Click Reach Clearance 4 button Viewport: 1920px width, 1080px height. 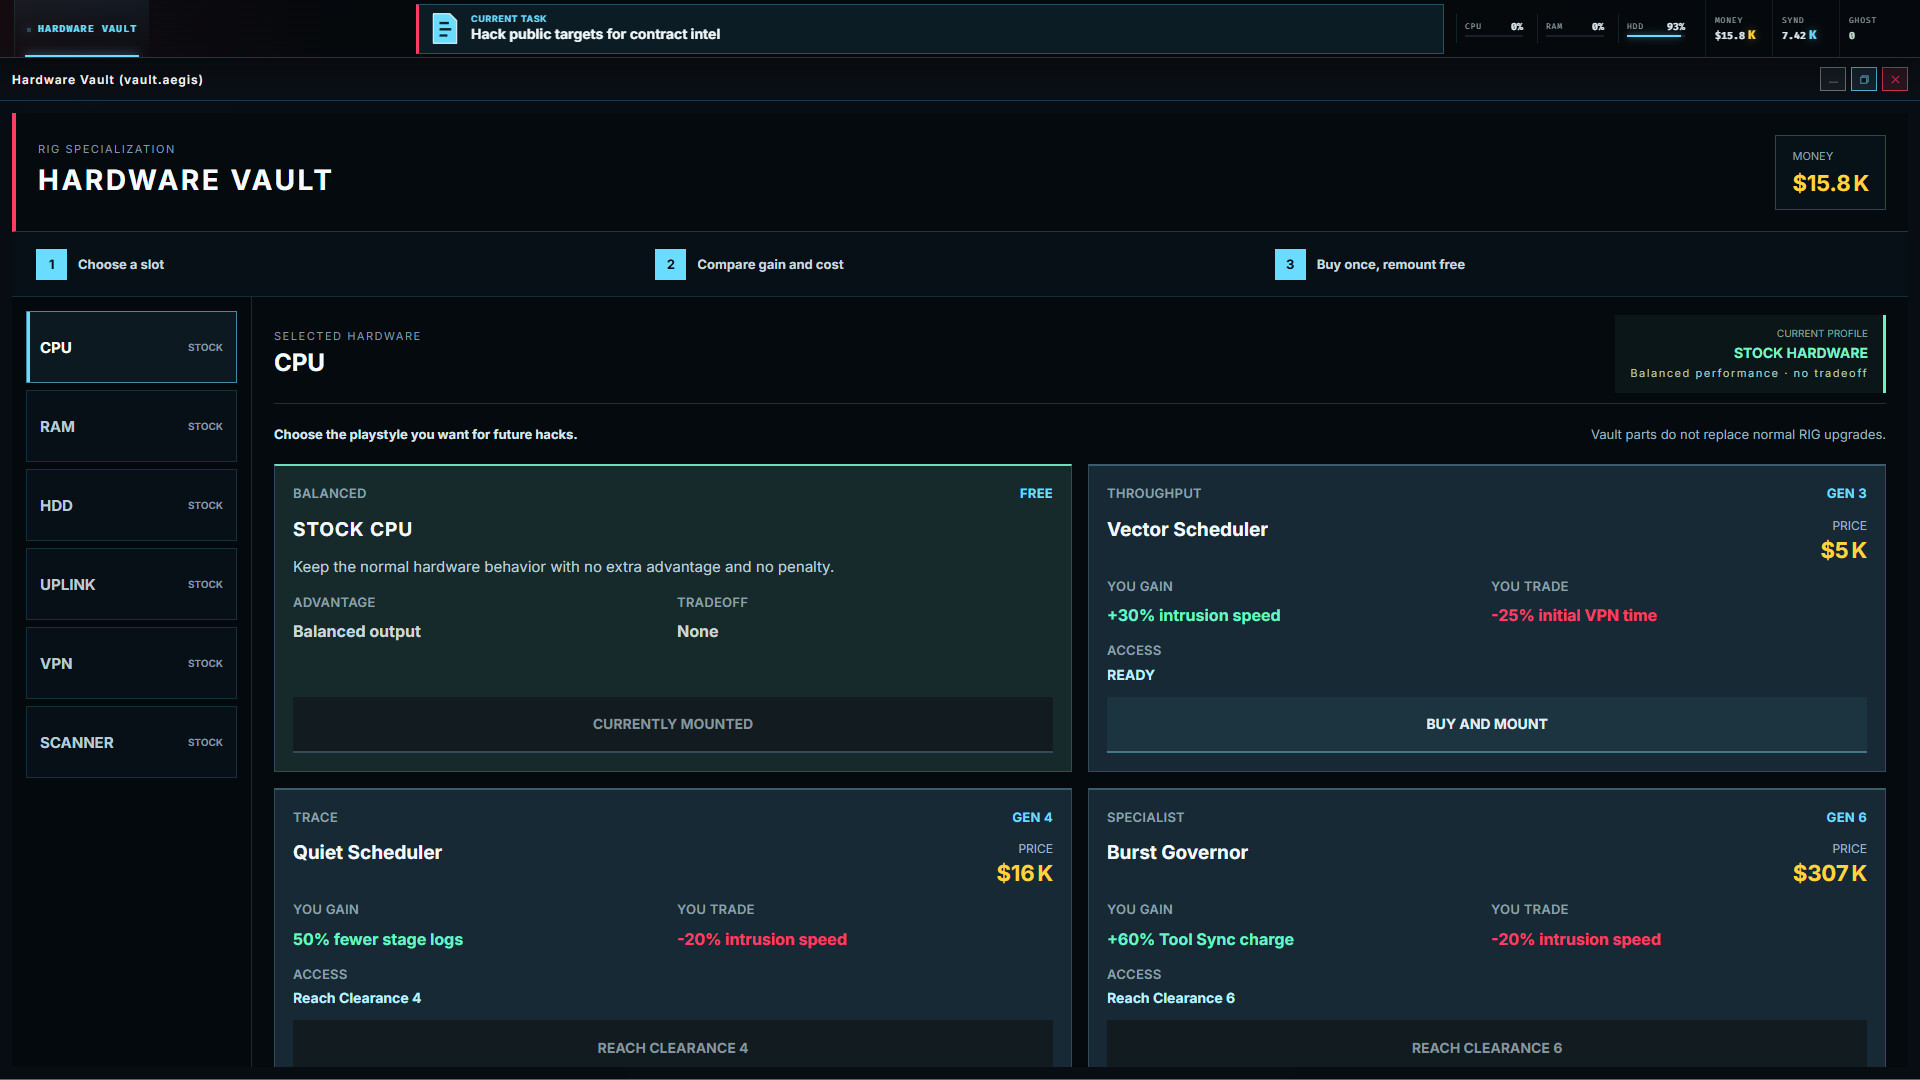(672, 1046)
